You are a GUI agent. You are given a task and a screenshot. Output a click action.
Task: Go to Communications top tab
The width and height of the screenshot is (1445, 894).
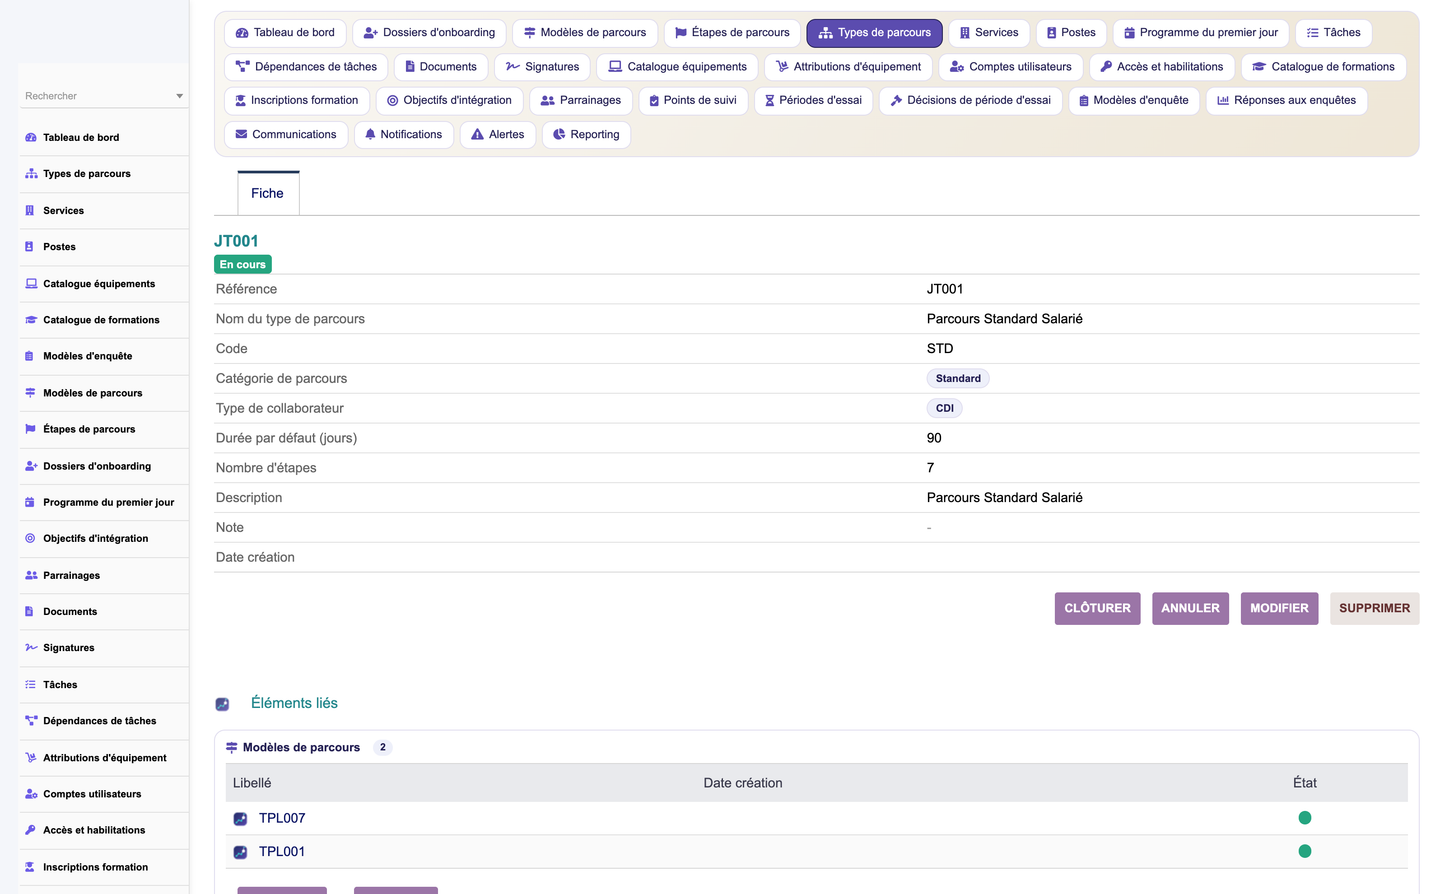point(286,135)
